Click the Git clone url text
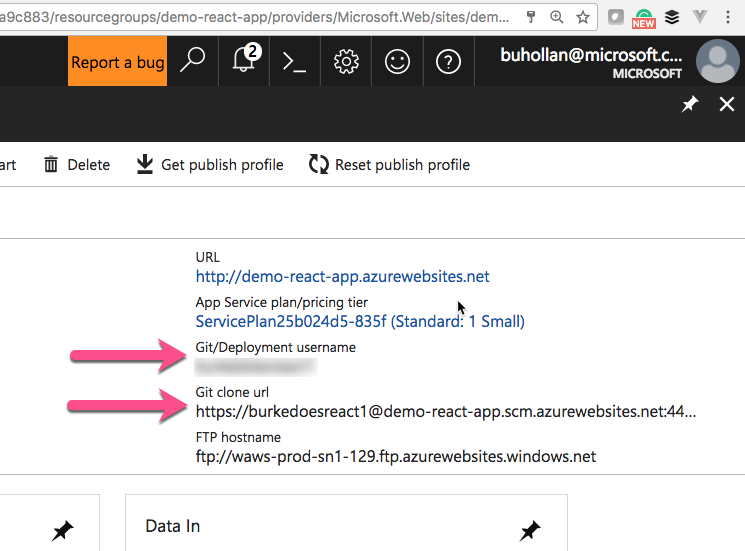This screenshot has height=551, width=745. tap(445, 411)
